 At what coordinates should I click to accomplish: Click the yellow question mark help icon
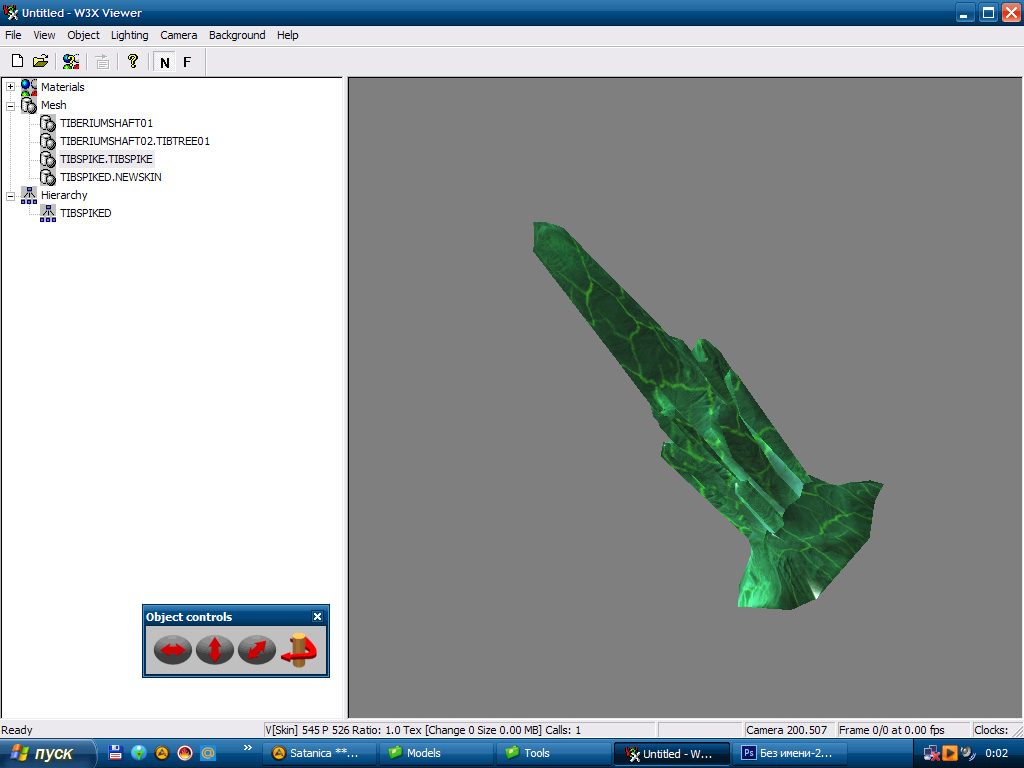point(133,61)
